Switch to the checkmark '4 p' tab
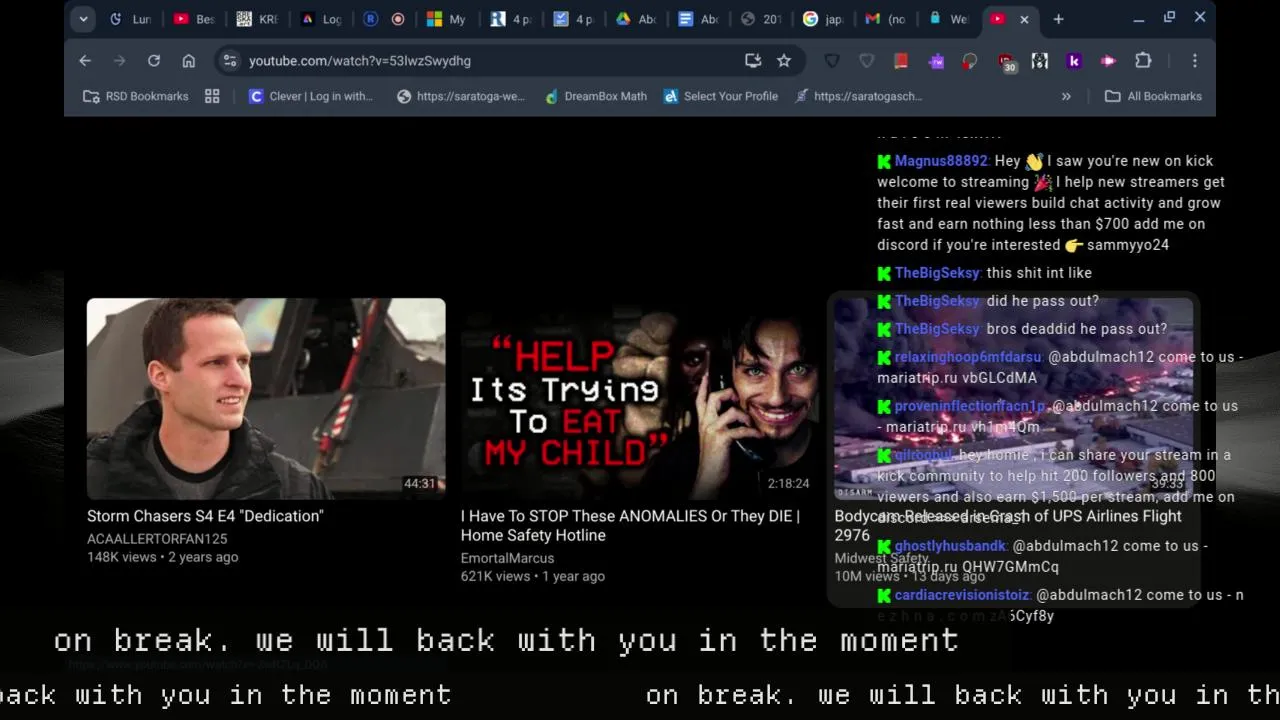 tap(573, 19)
